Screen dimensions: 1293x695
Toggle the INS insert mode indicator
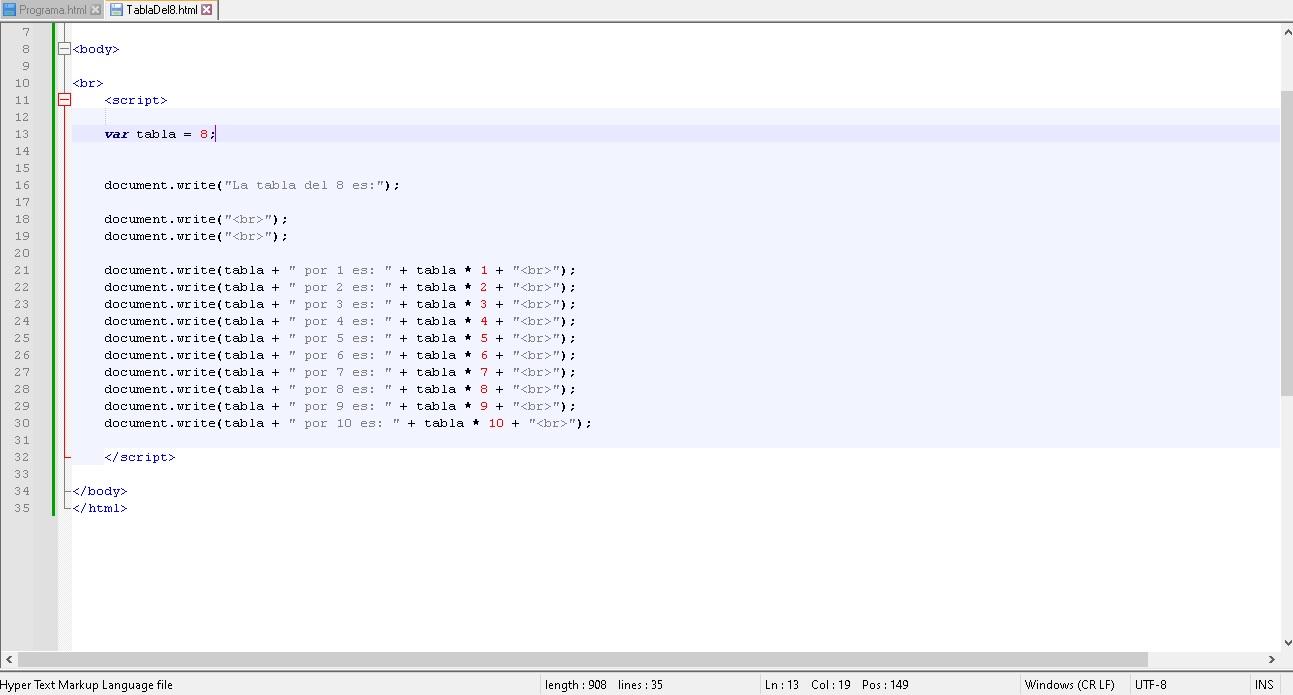[1264, 685]
